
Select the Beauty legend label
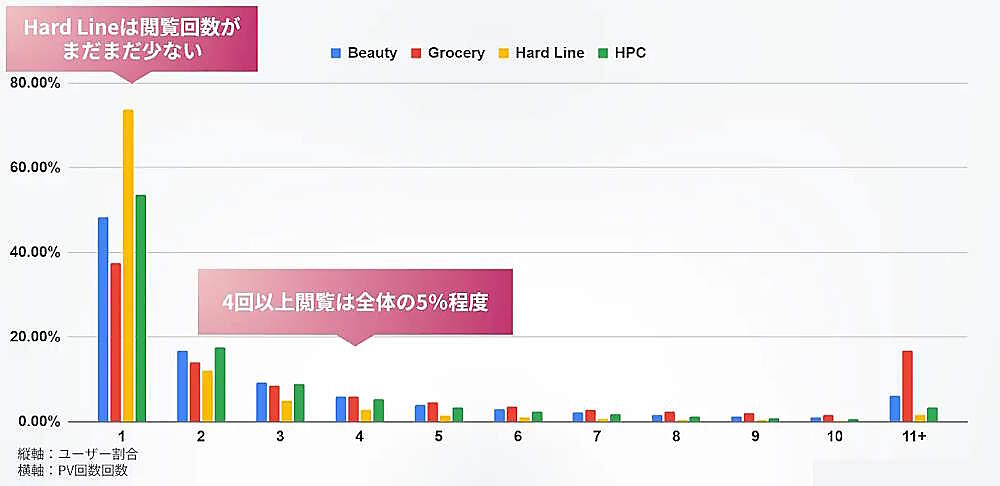click(x=372, y=53)
